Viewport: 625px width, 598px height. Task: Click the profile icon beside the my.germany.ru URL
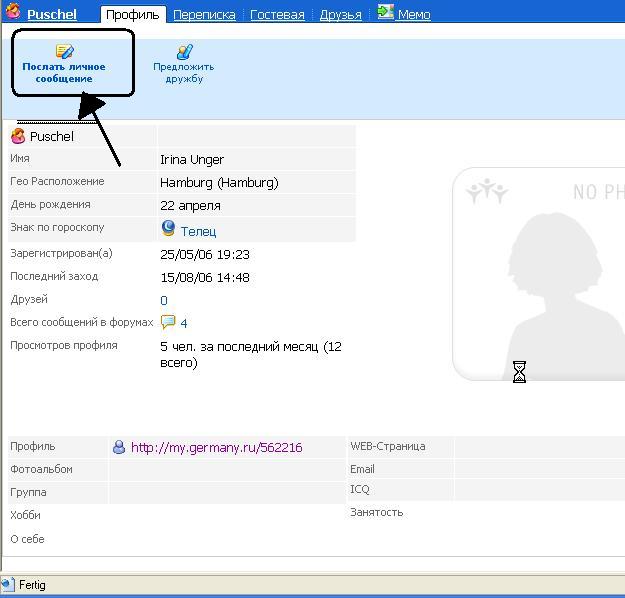(119, 448)
